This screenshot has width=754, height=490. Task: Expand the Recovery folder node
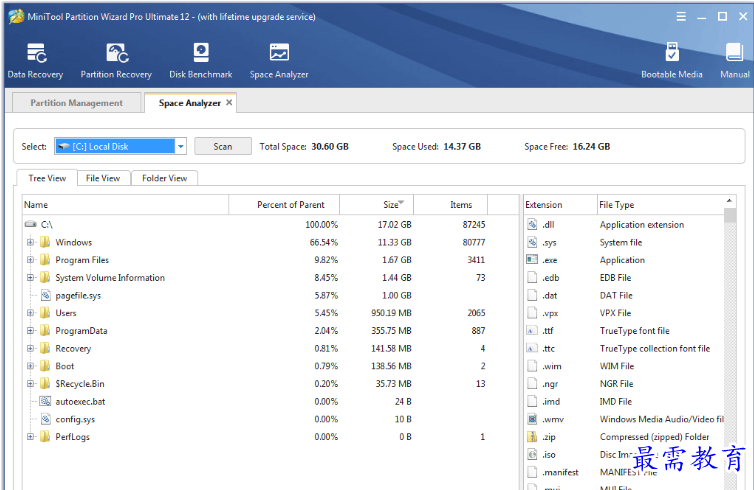30,348
